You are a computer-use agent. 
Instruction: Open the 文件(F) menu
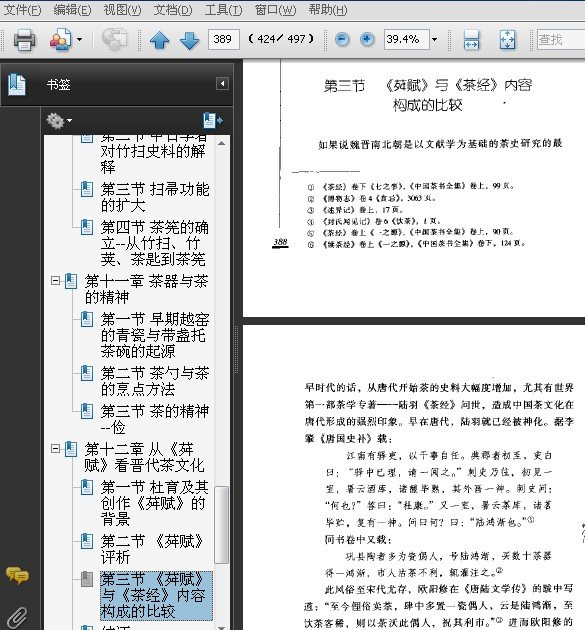[x=22, y=9]
